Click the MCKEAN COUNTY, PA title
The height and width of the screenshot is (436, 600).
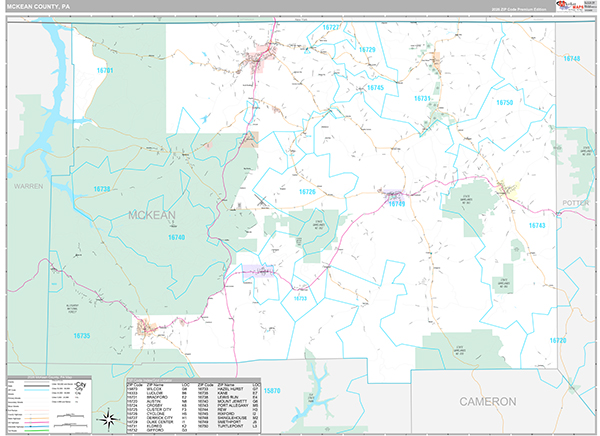pos(38,7)
